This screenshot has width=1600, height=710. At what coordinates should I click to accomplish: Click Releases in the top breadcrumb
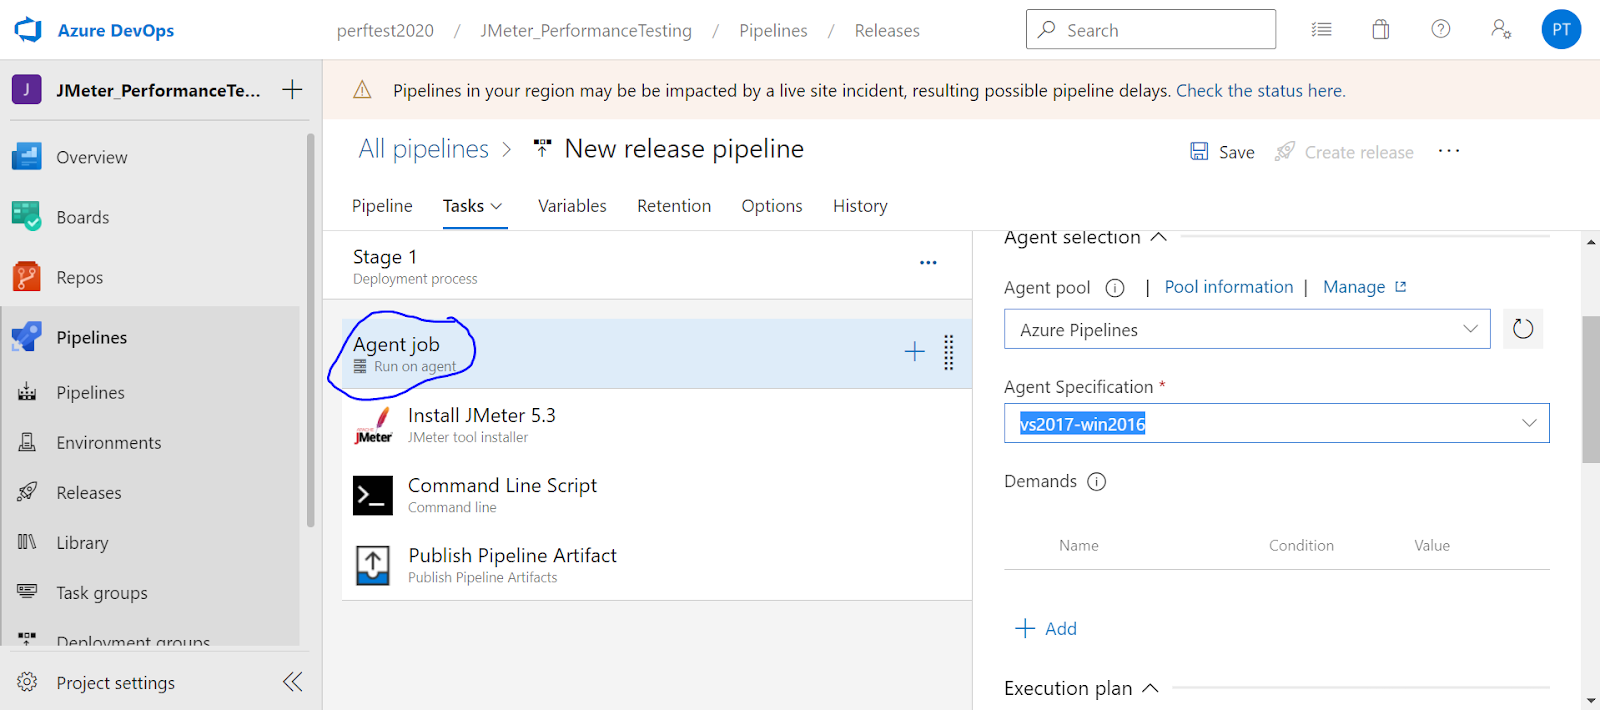pos(887,30)
